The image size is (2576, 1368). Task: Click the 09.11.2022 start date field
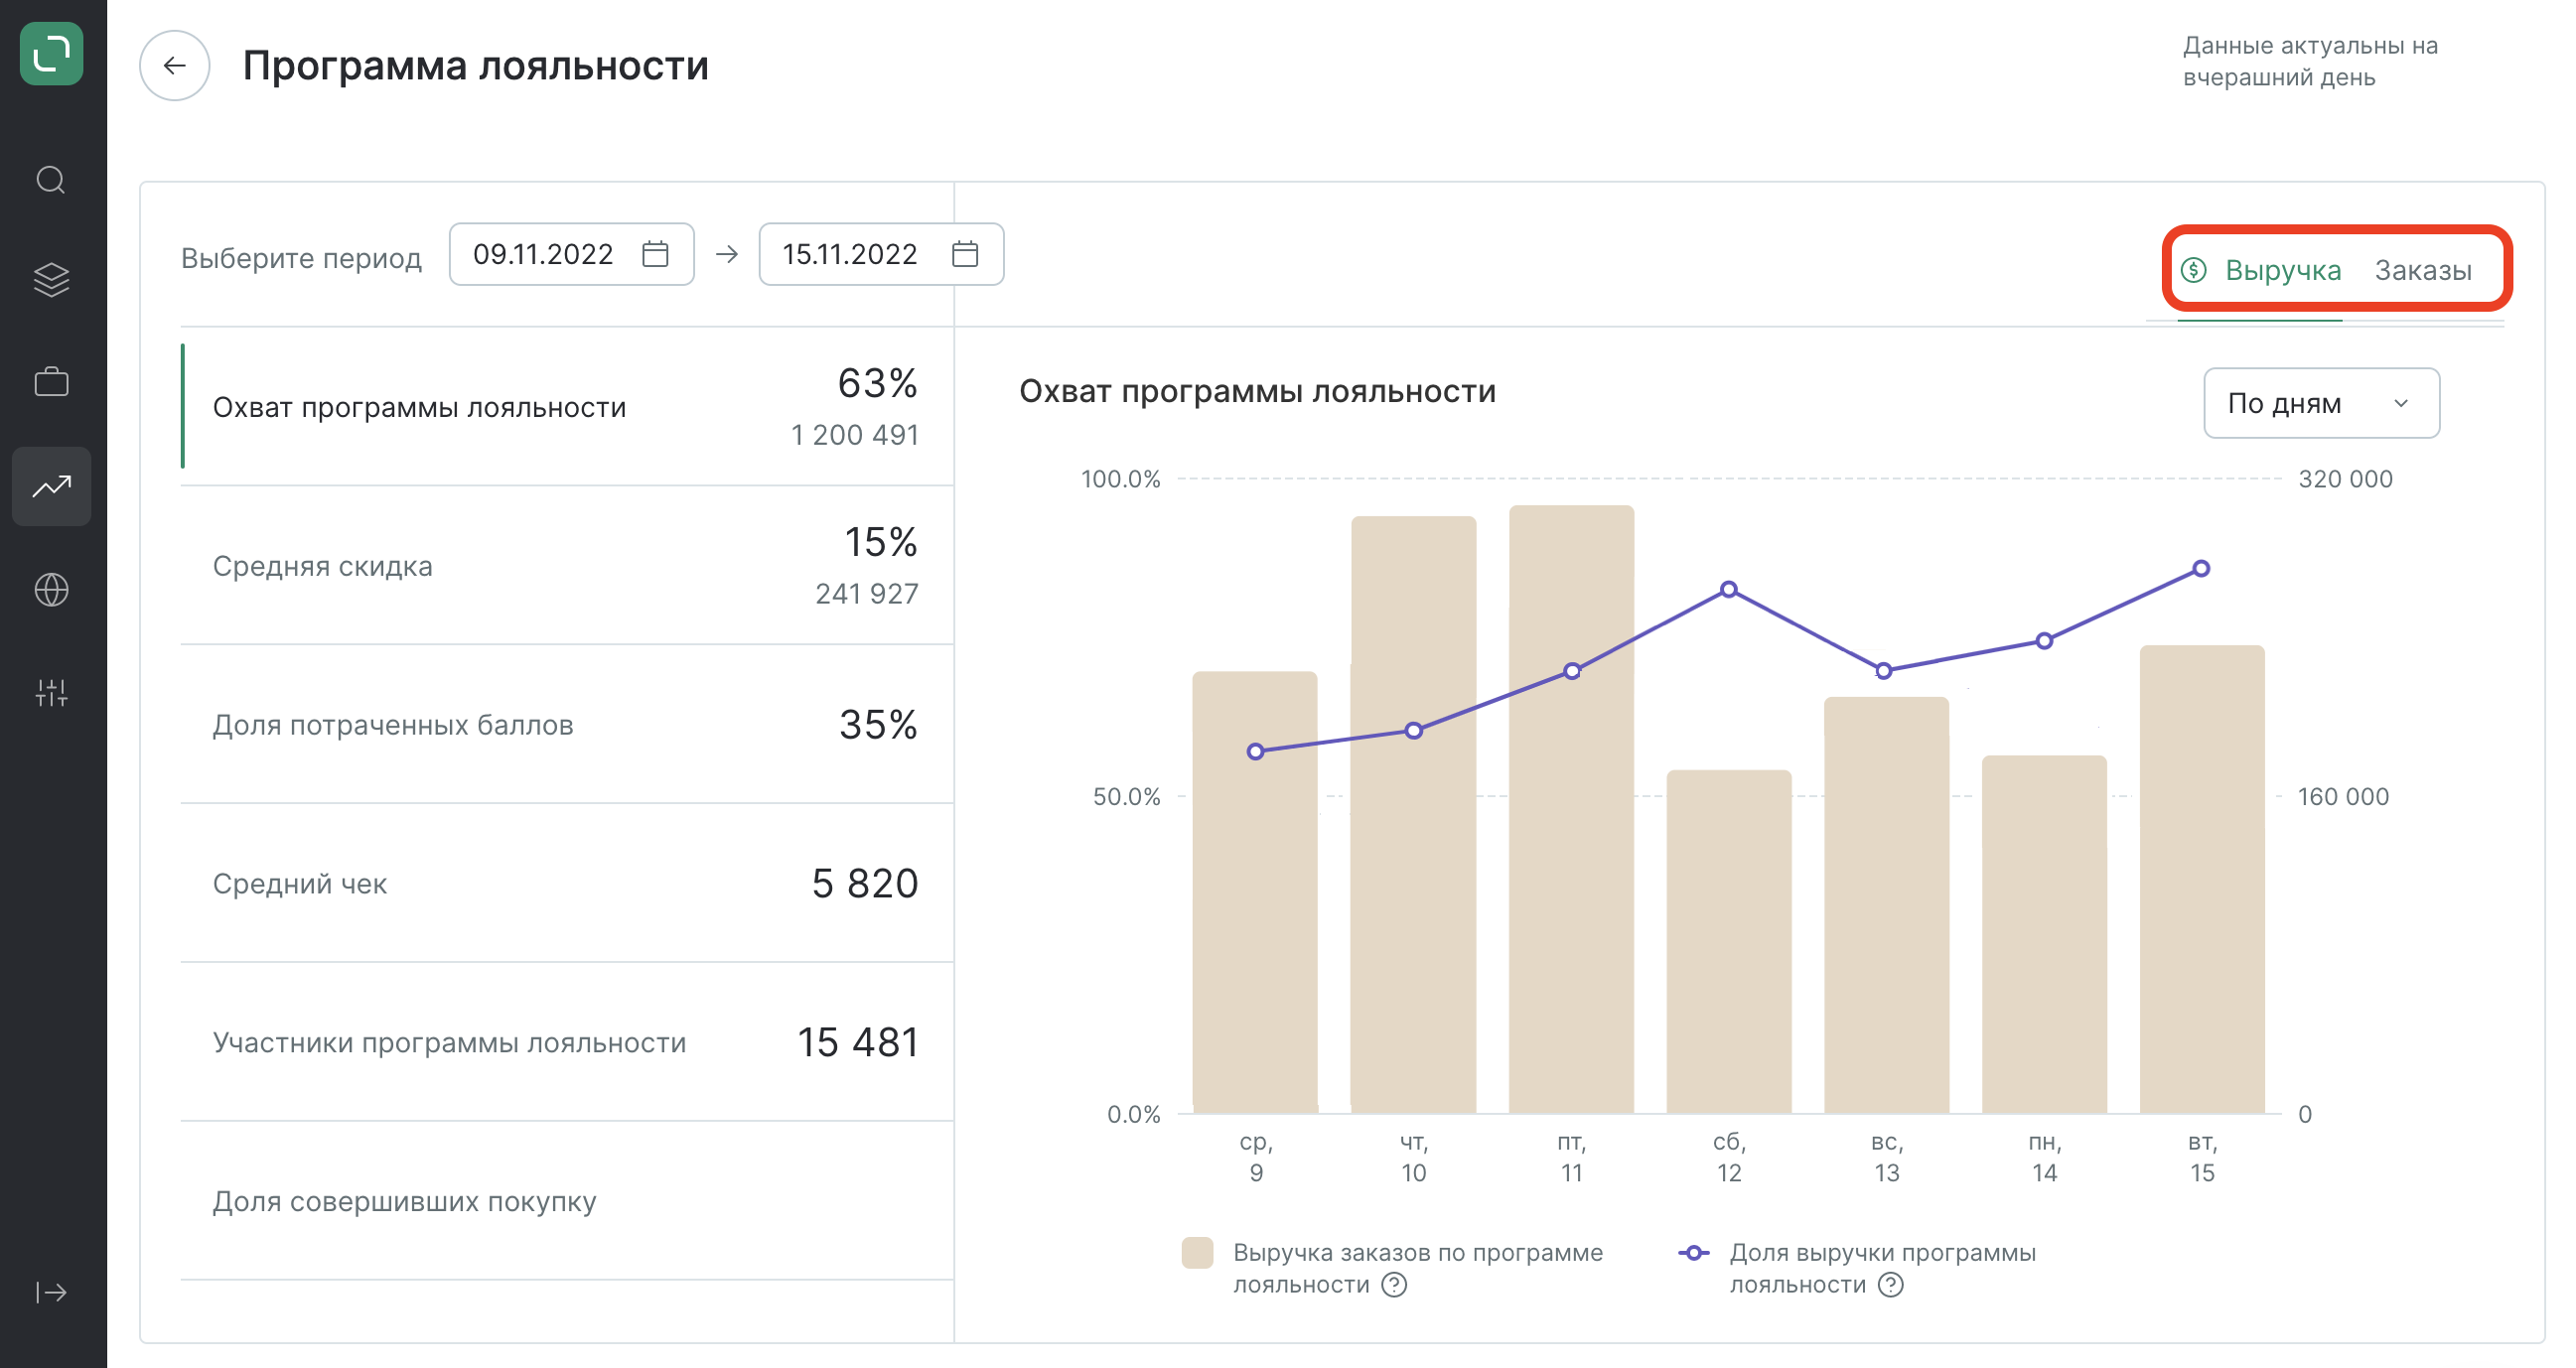[x=572, y=254]
